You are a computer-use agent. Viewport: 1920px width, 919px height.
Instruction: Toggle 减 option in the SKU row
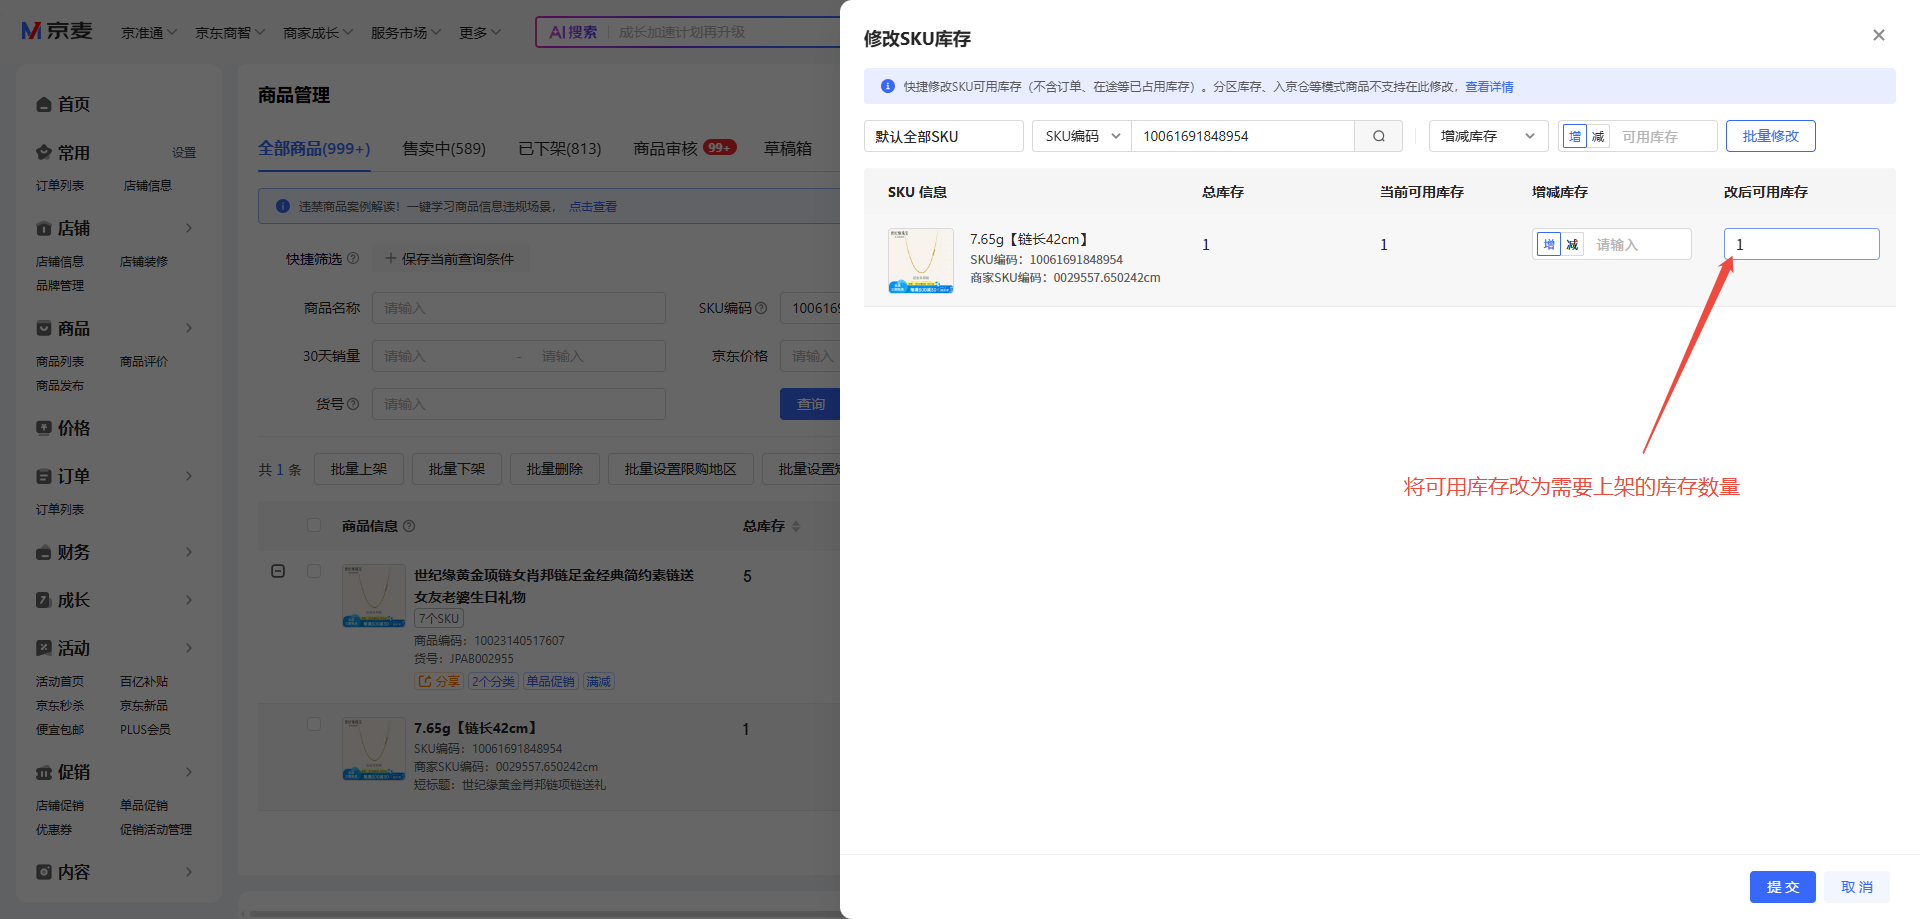[1572, 244]
